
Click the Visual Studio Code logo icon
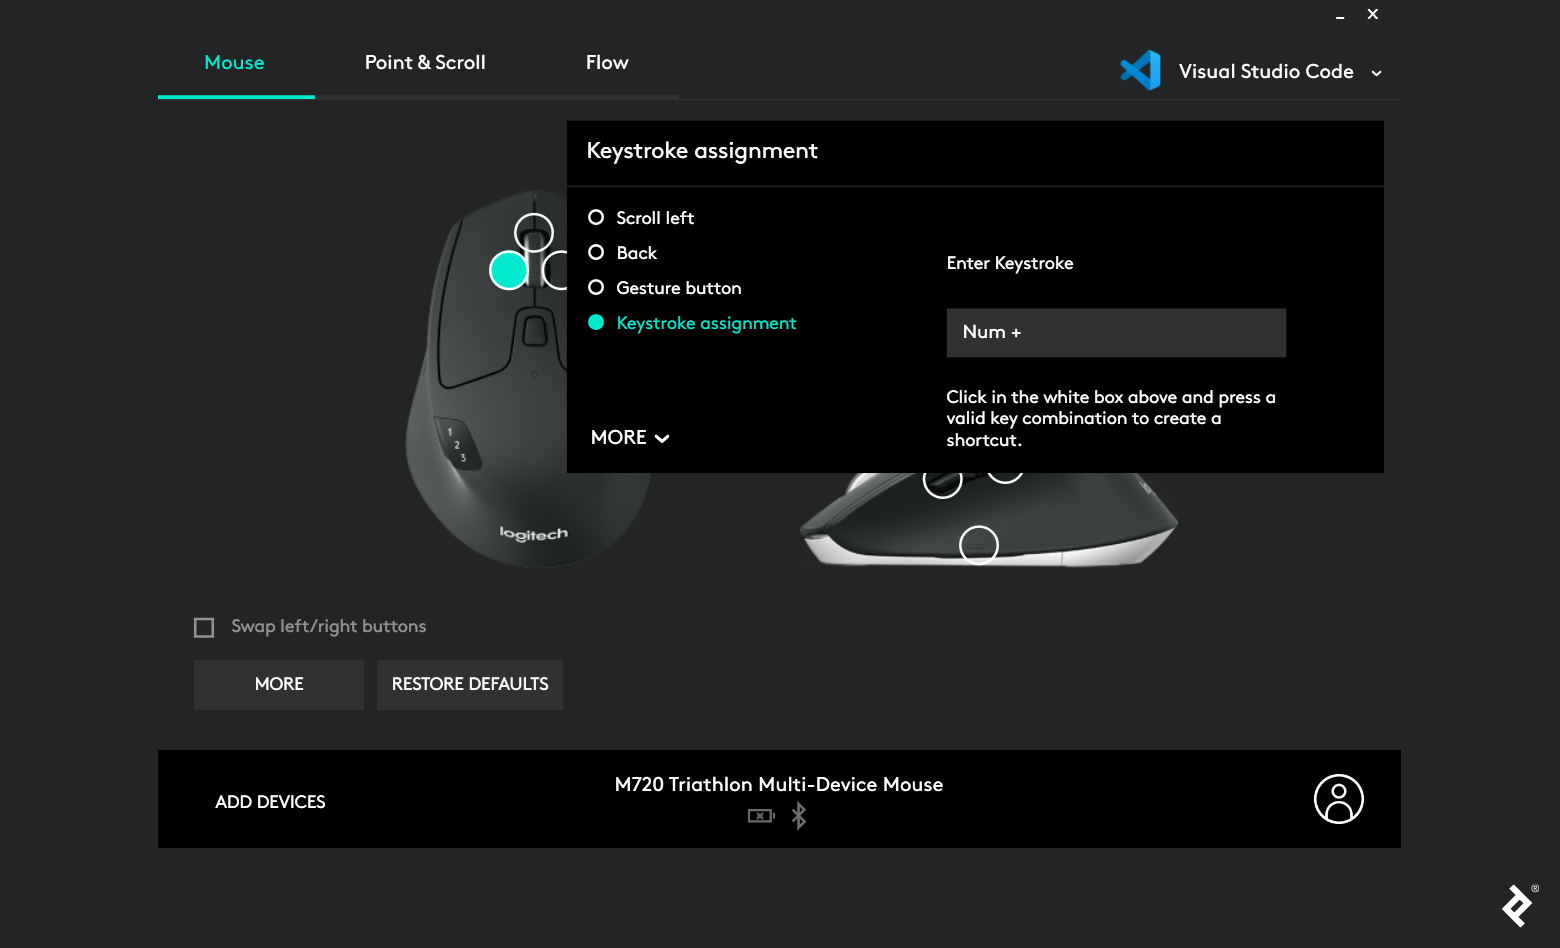(1140, 71)
